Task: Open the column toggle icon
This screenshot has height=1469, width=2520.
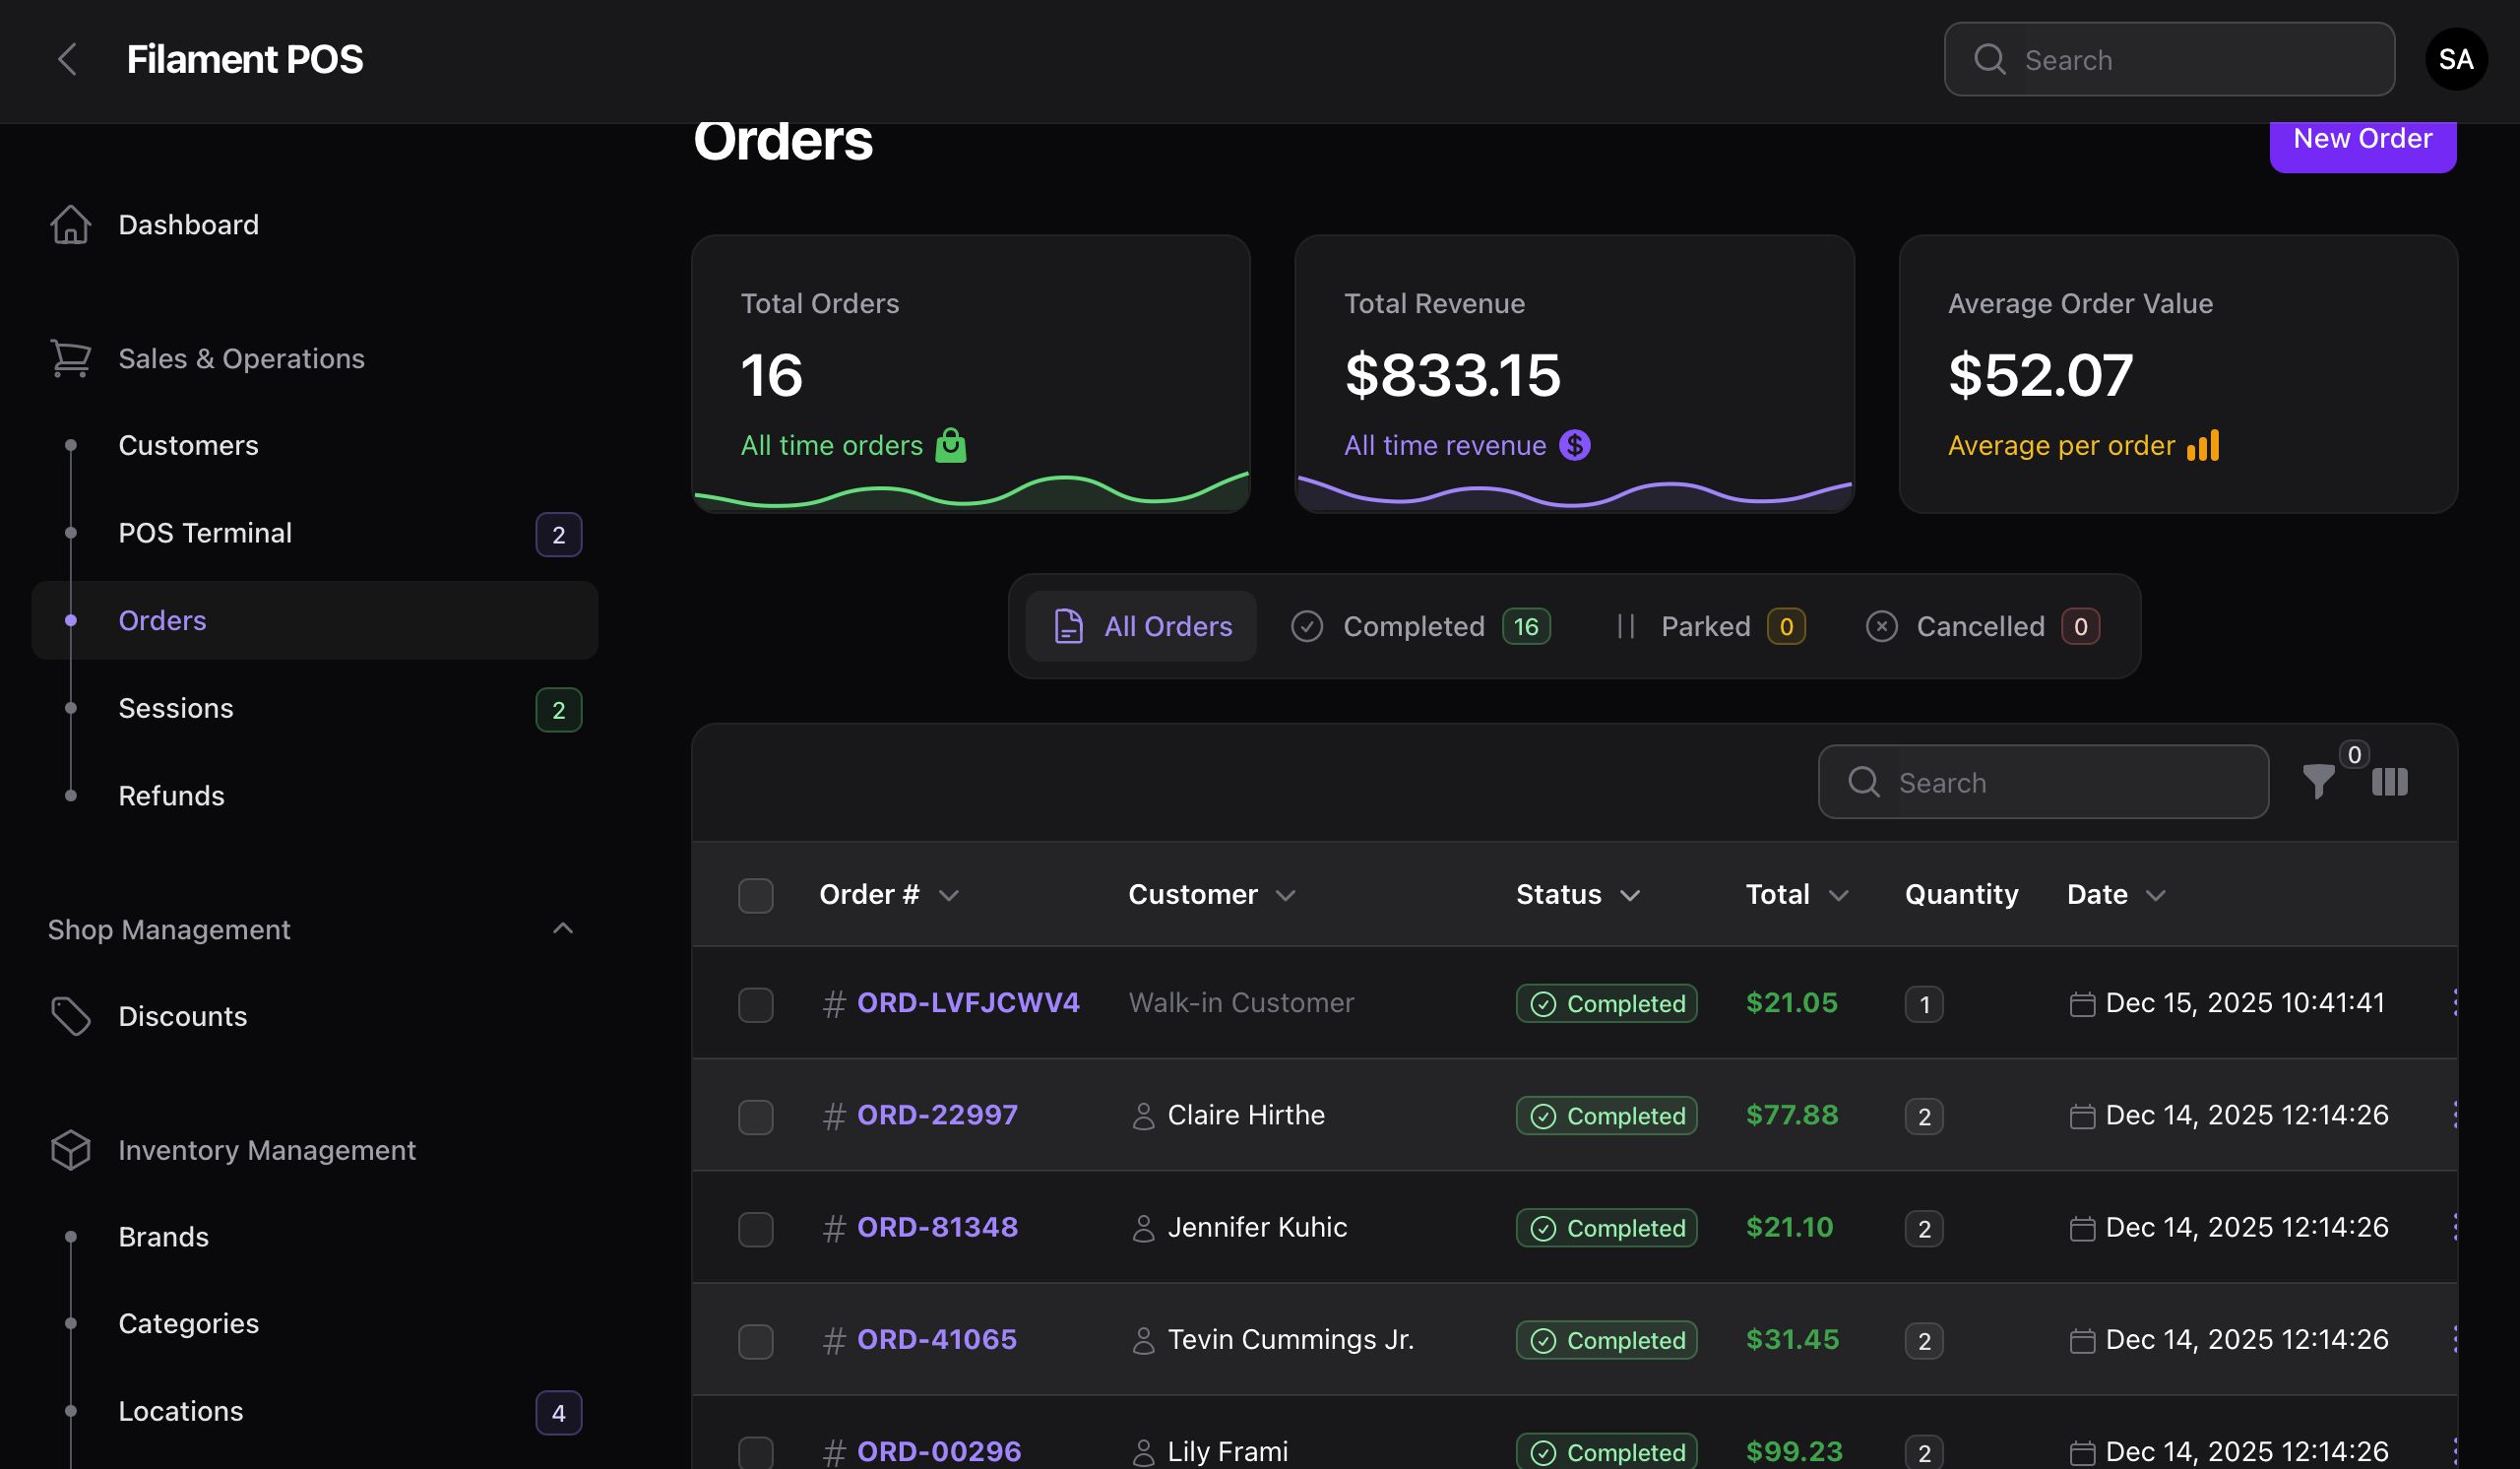Action: point(2389,781)
